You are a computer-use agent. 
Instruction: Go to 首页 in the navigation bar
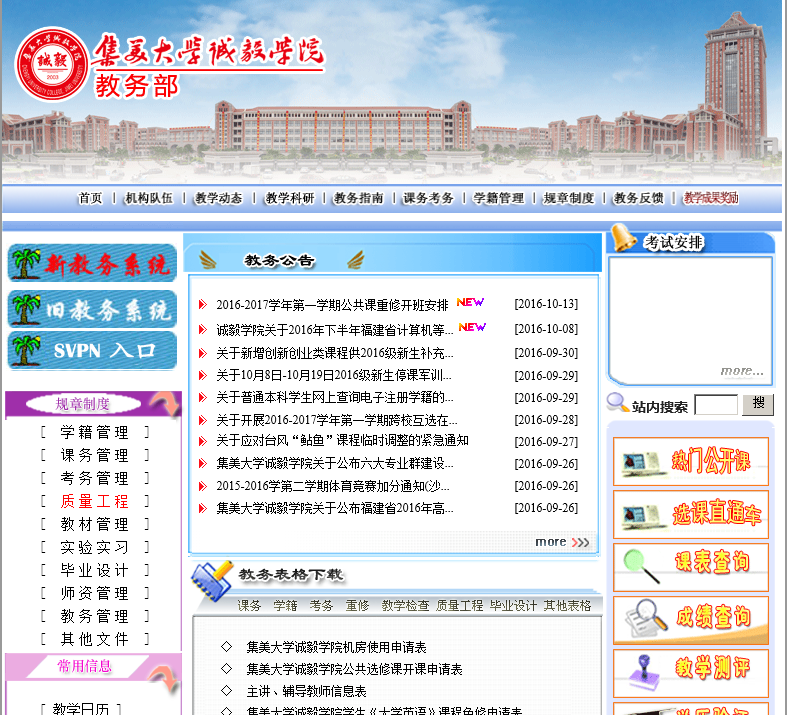point(90,198)
